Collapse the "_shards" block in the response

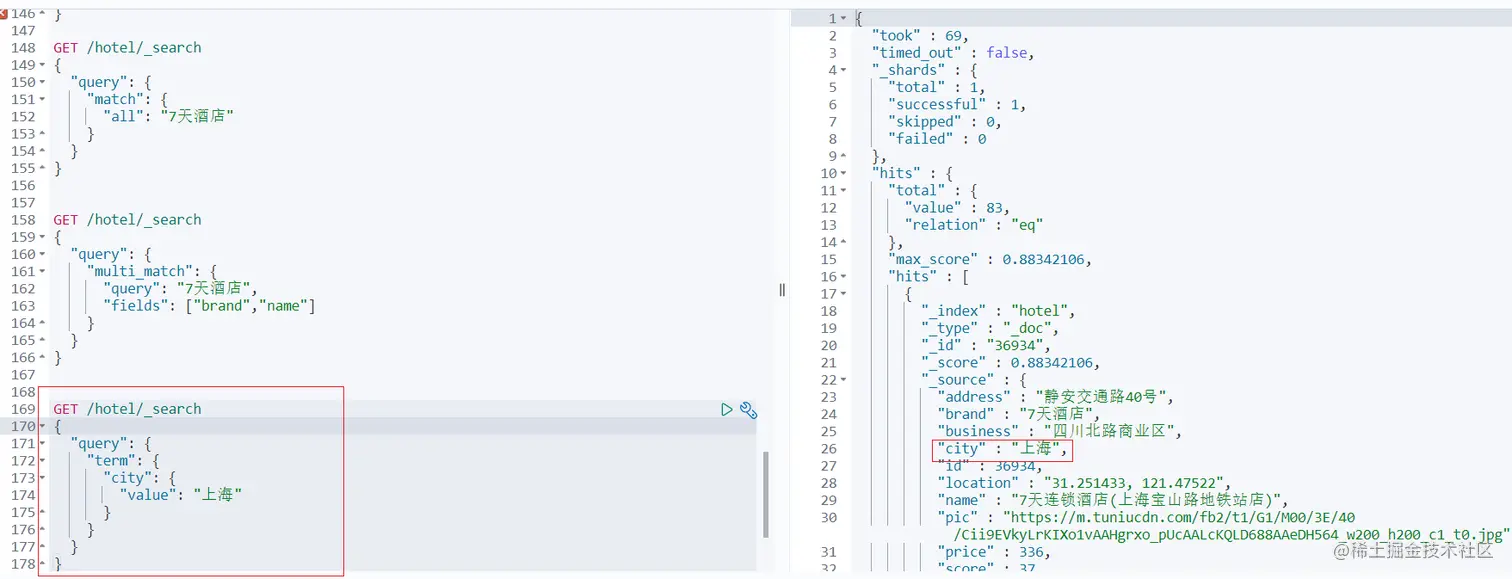(x=844, y=70)
